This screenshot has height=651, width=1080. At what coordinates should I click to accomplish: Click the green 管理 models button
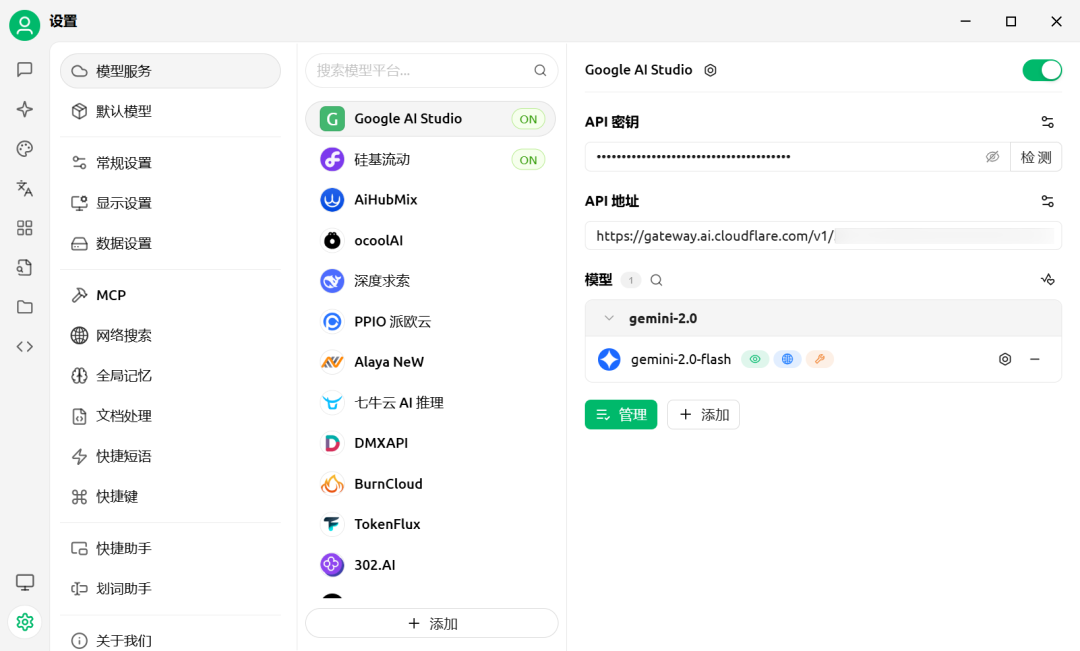[621, 415]
